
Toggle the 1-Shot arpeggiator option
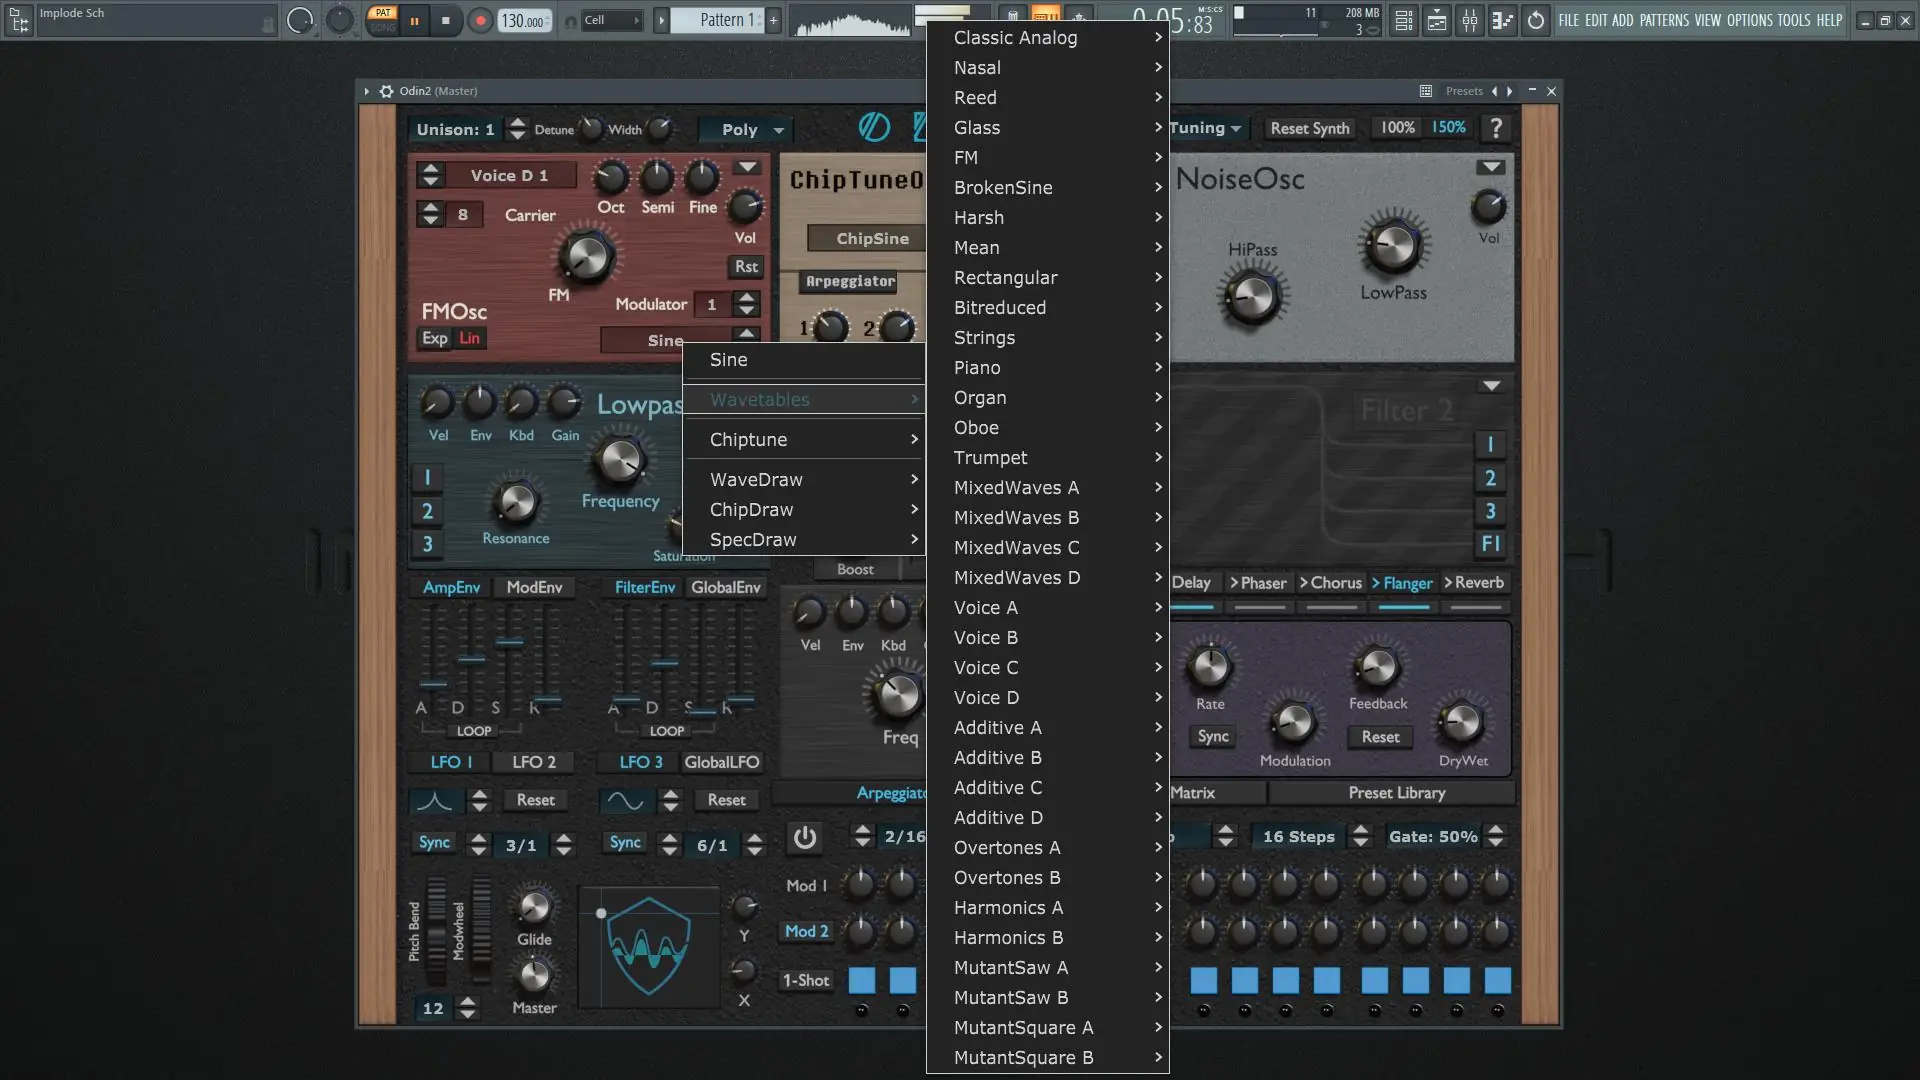point(805,980)
